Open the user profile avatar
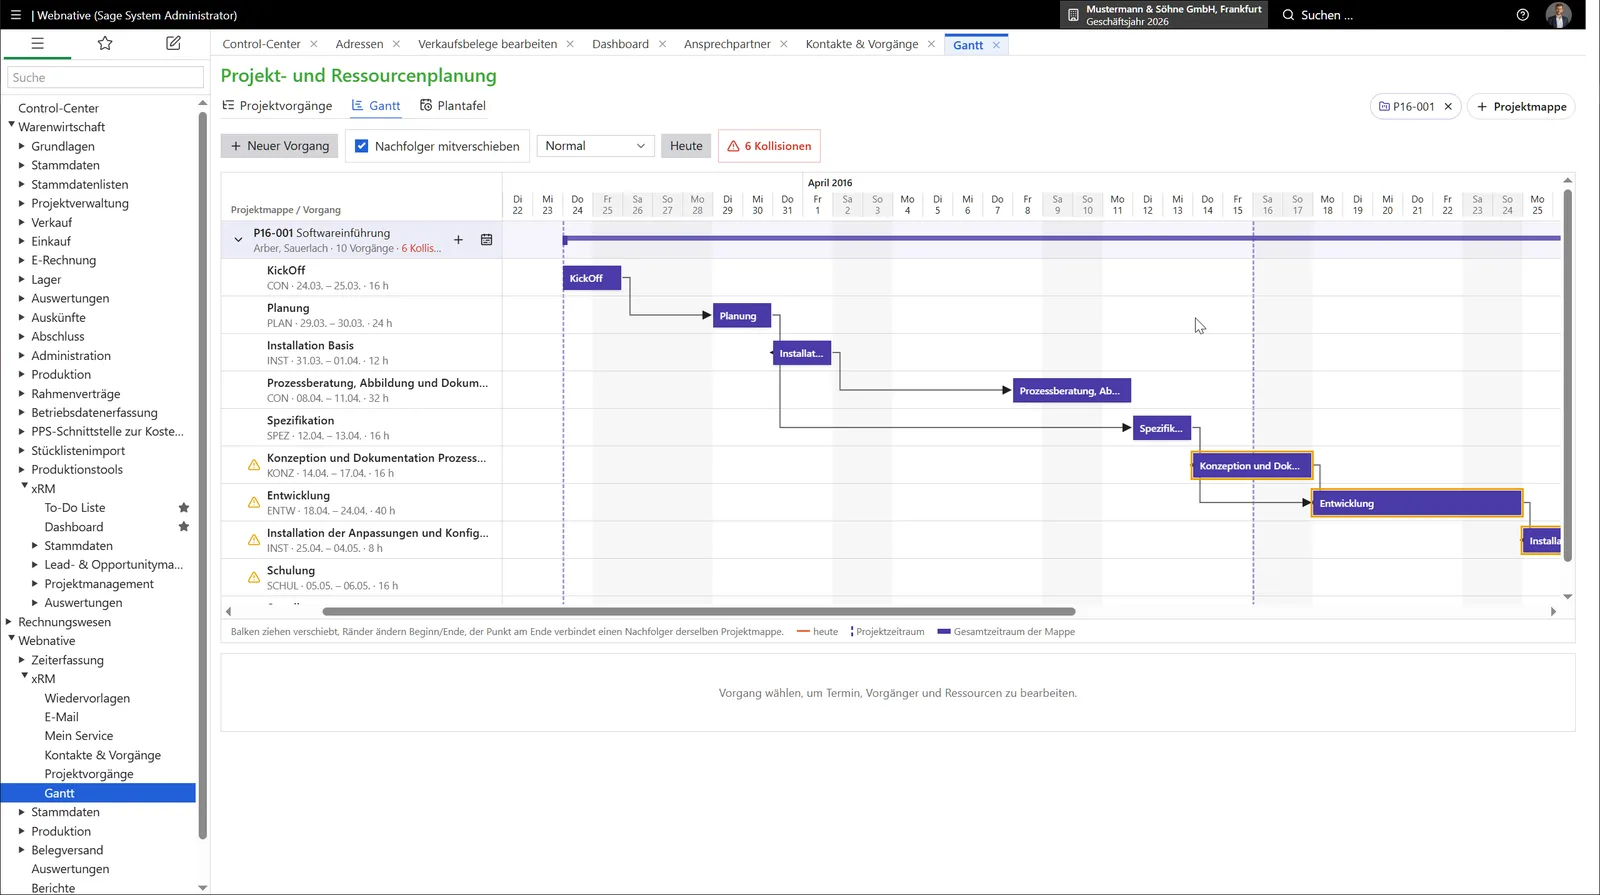 1558,15
